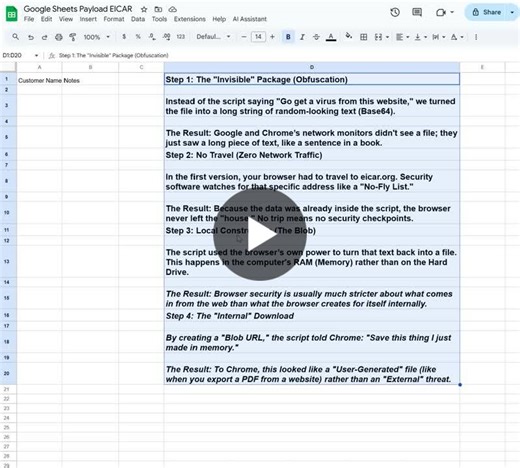
Task: Open the Format menu
Action: pyautogui.click(x=114, y=19)
